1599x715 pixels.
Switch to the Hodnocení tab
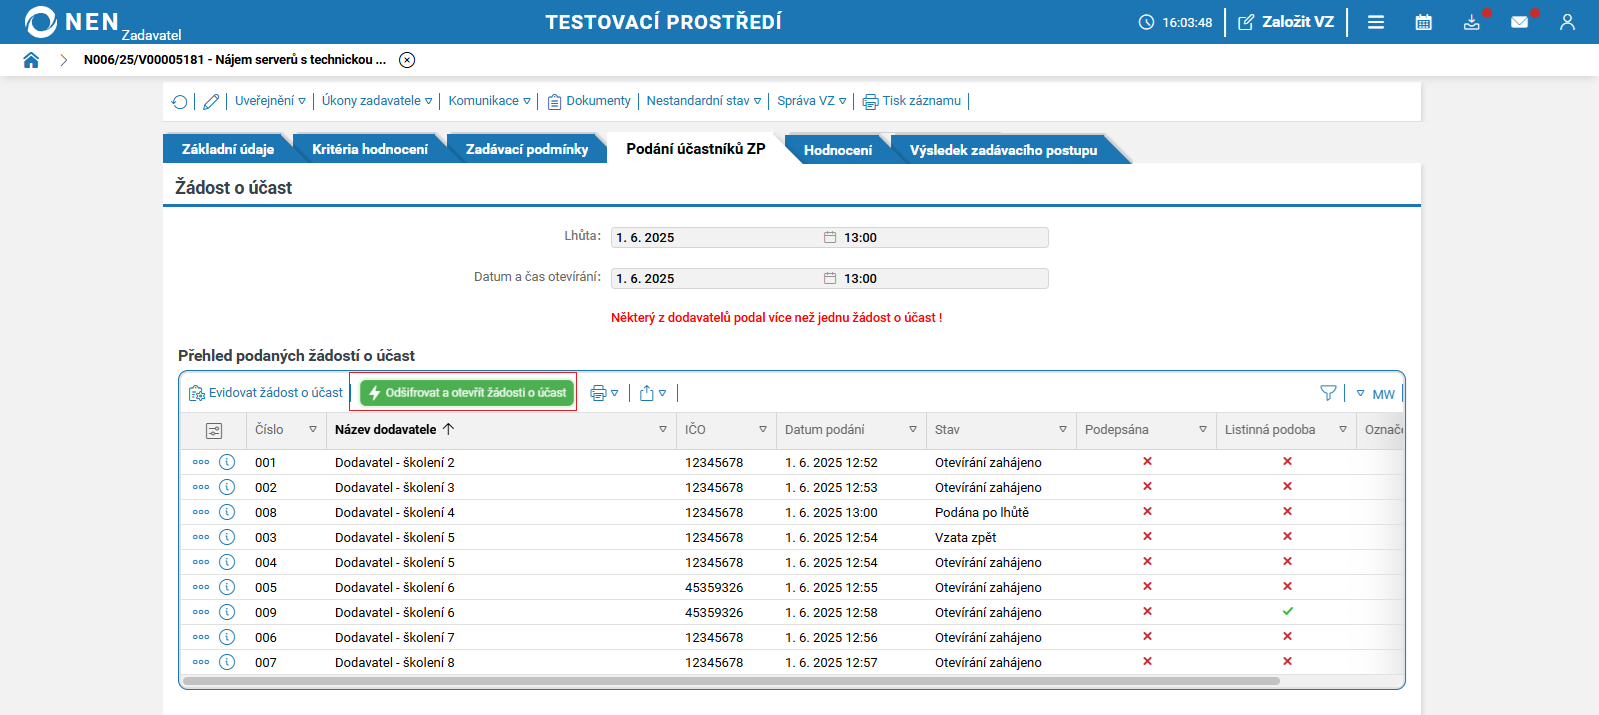[837, 150]
